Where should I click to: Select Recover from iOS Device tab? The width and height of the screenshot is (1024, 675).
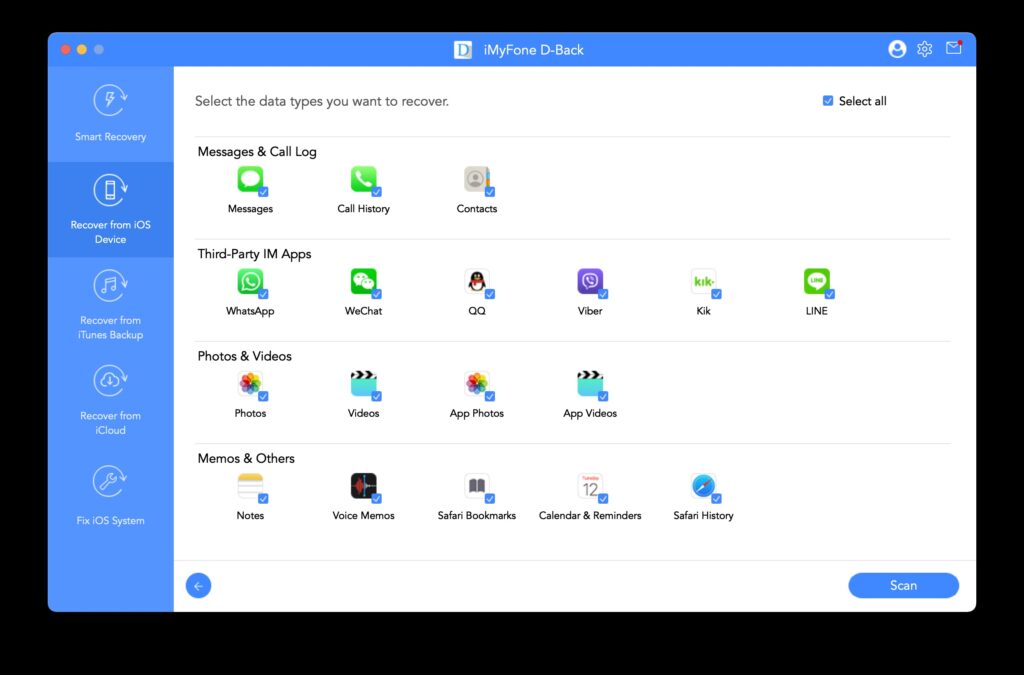[110, 209]
